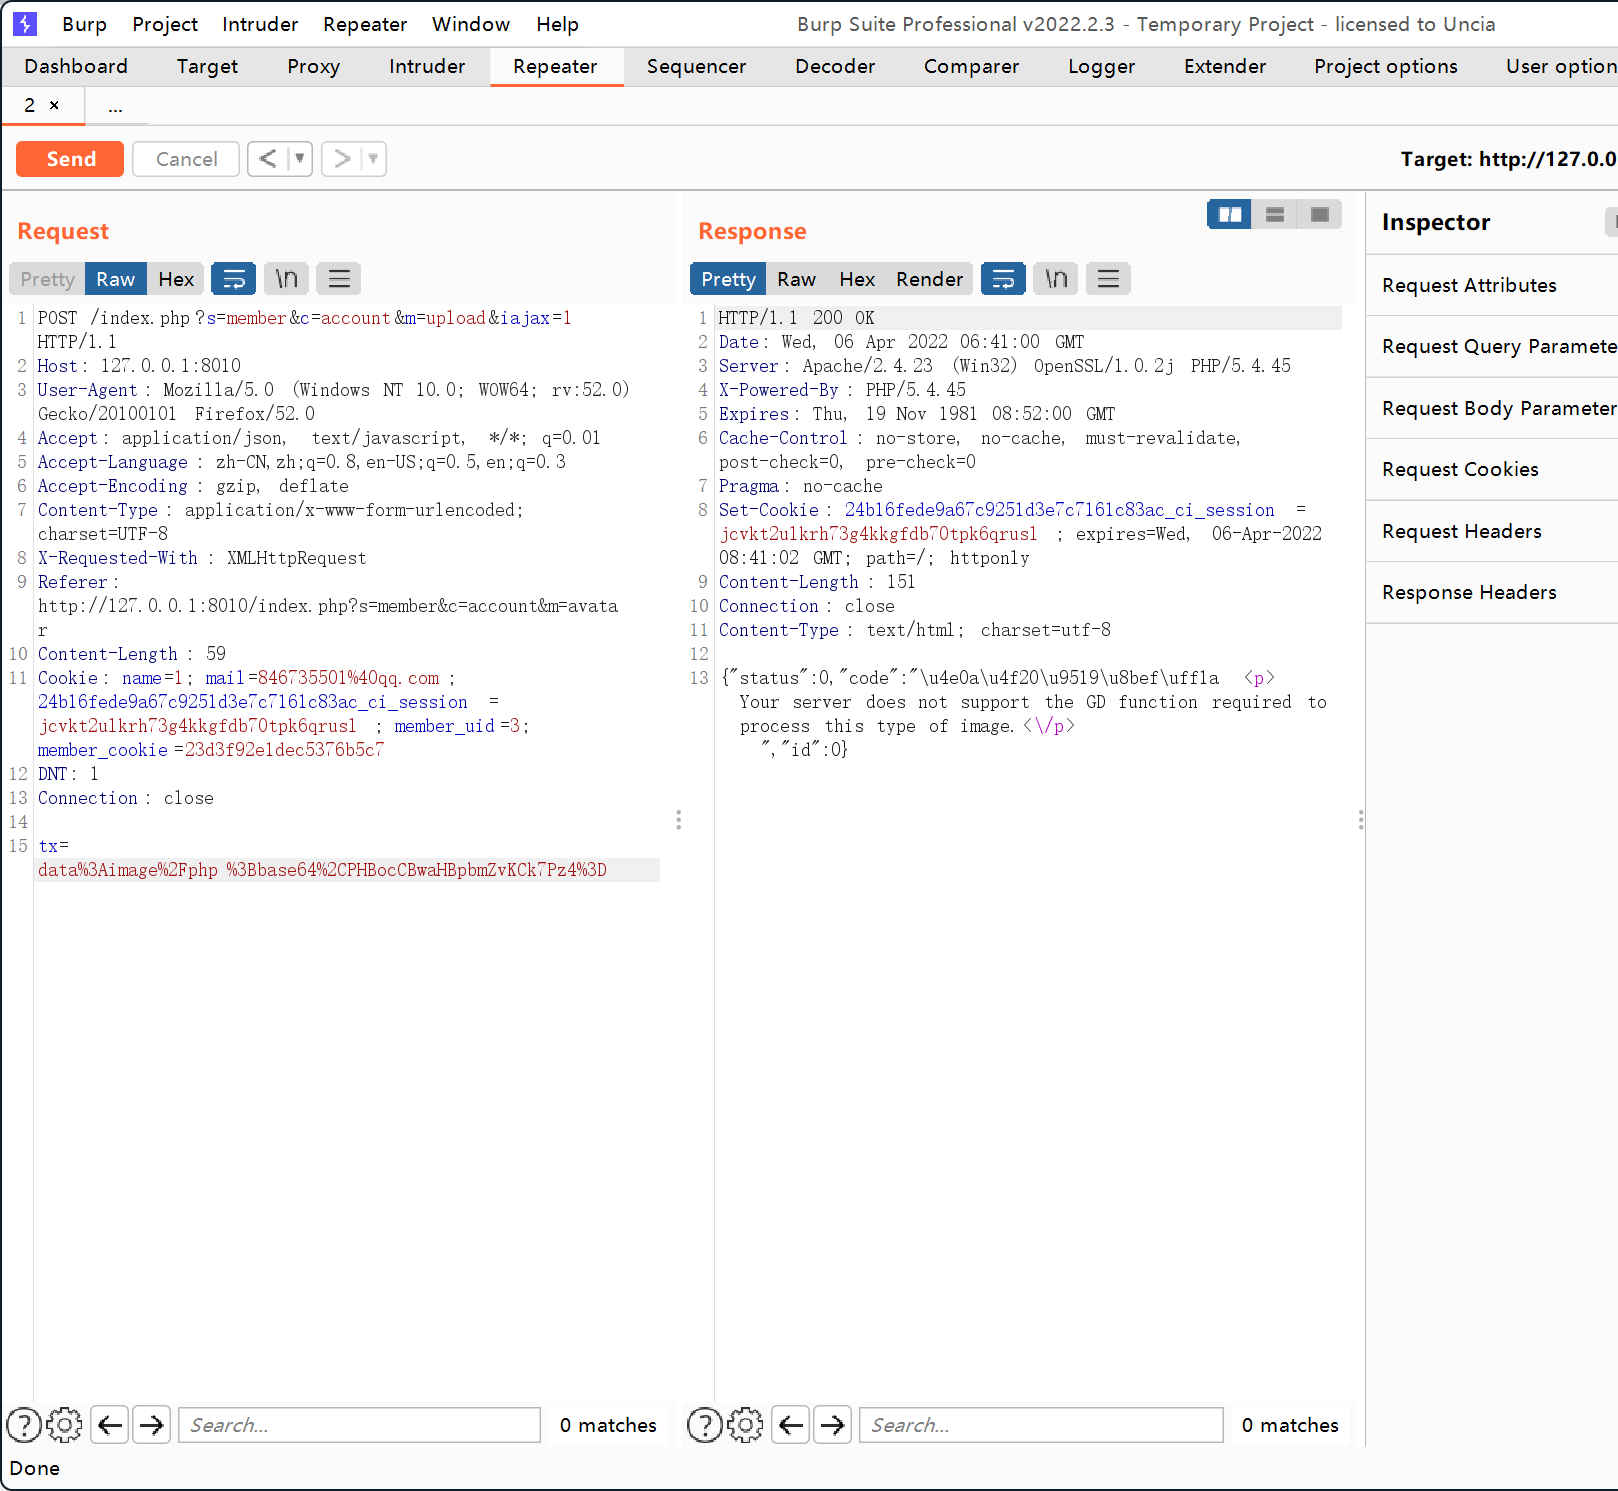
Task: Open Response search settings gear
Action: (x=745, y=1425)
